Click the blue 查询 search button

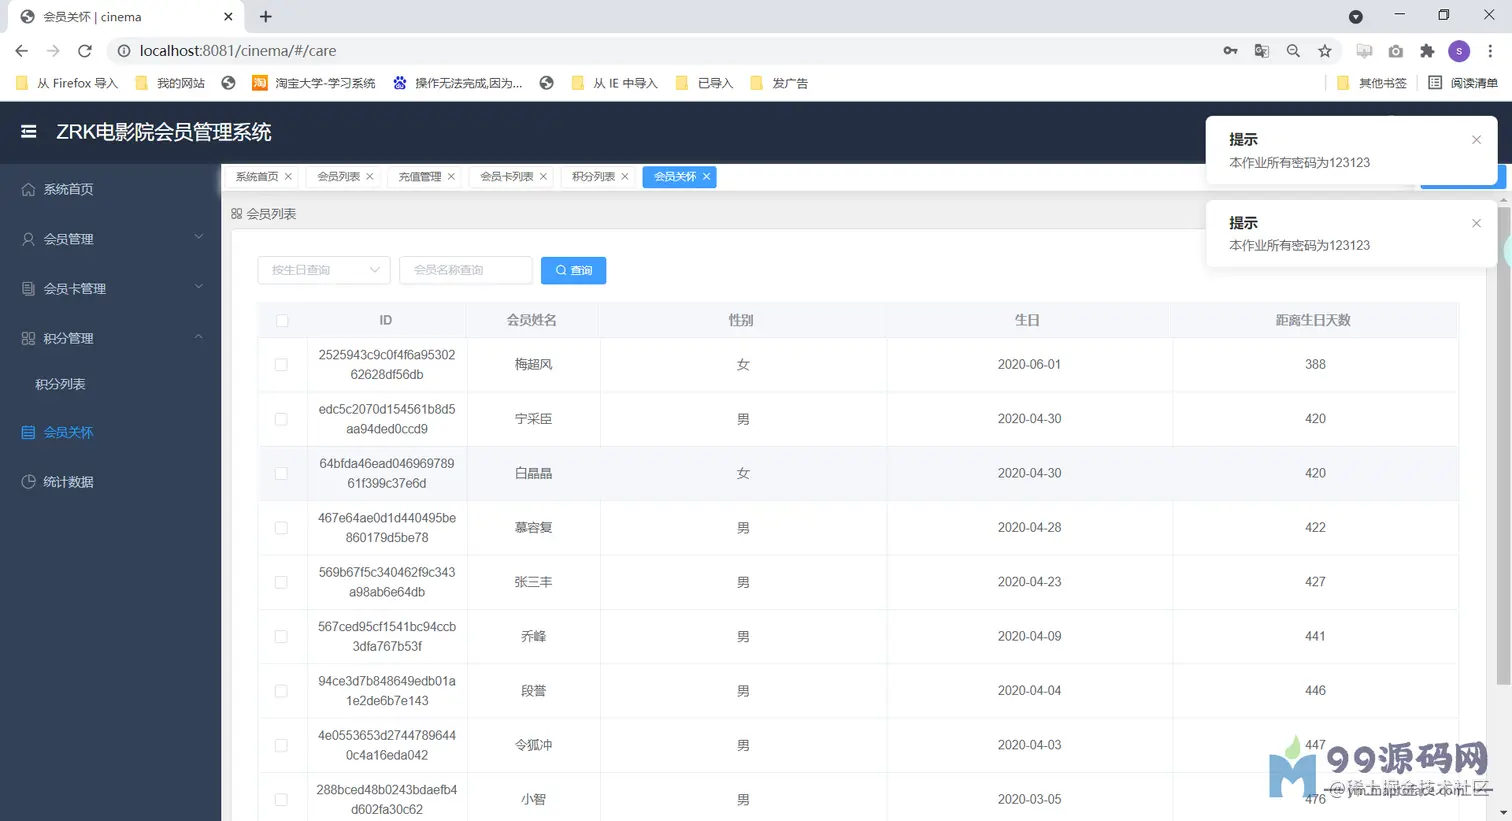[573, 270]
